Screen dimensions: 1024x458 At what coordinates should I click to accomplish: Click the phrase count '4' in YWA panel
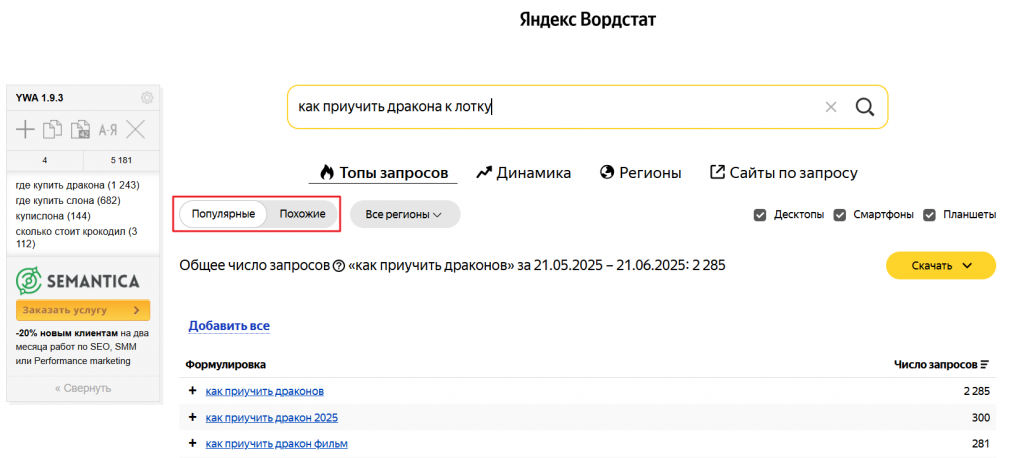click(x=44, y=161)
